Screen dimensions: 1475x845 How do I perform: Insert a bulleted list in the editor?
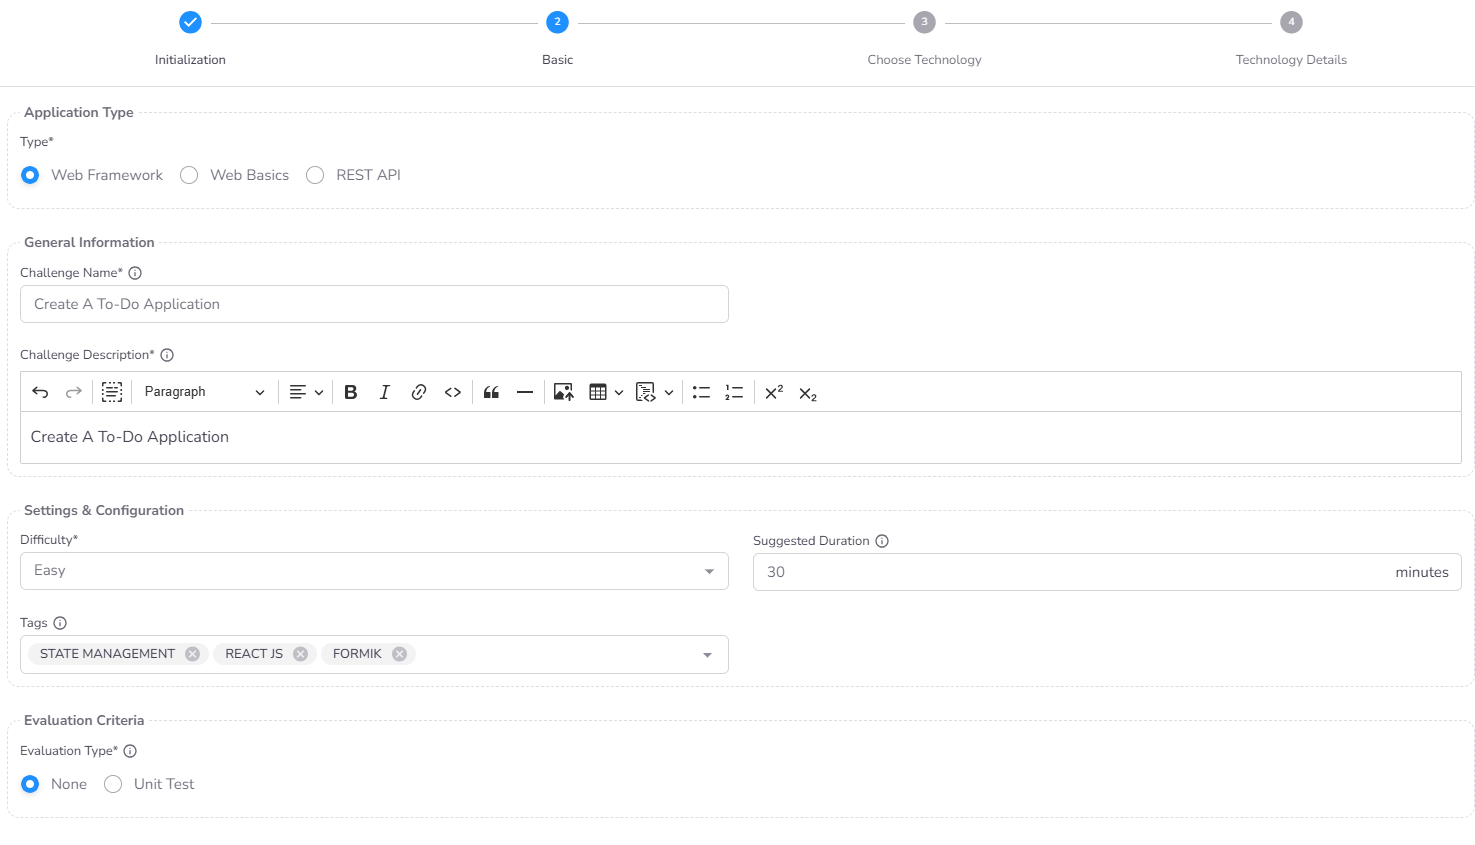701,392
